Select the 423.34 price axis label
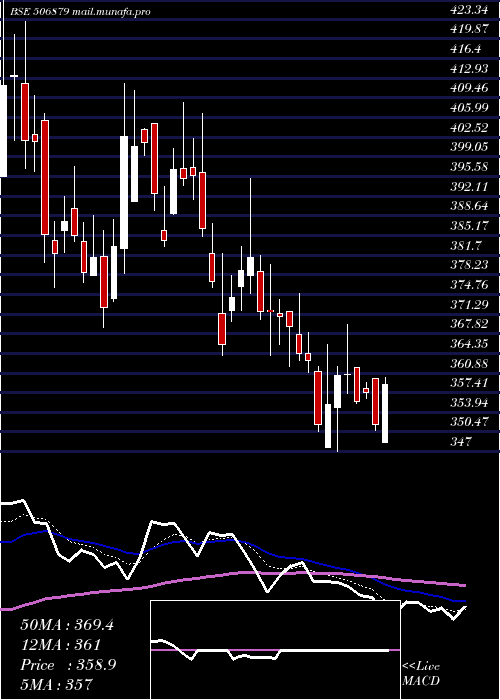 [469, 10]
